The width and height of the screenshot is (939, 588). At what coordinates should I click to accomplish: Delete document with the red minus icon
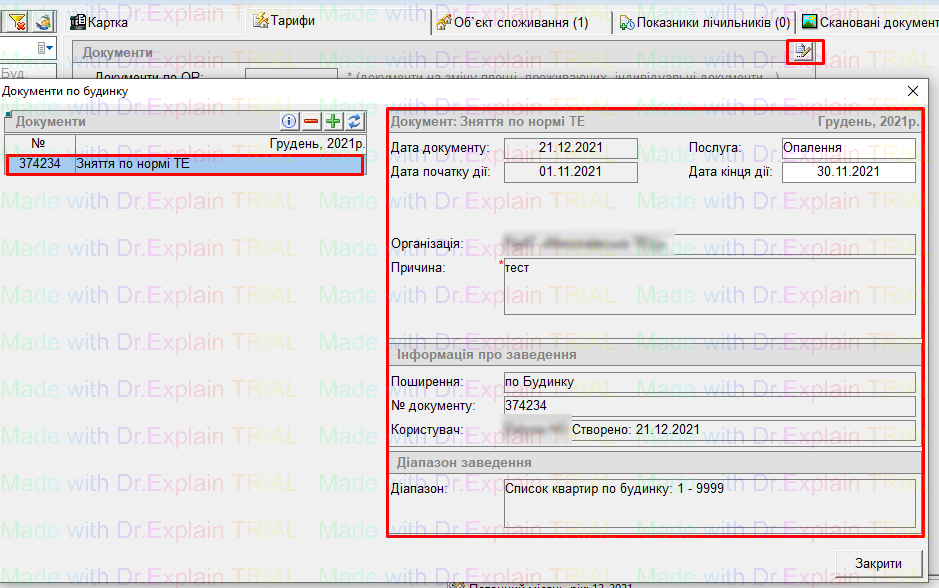pos(311,121)
